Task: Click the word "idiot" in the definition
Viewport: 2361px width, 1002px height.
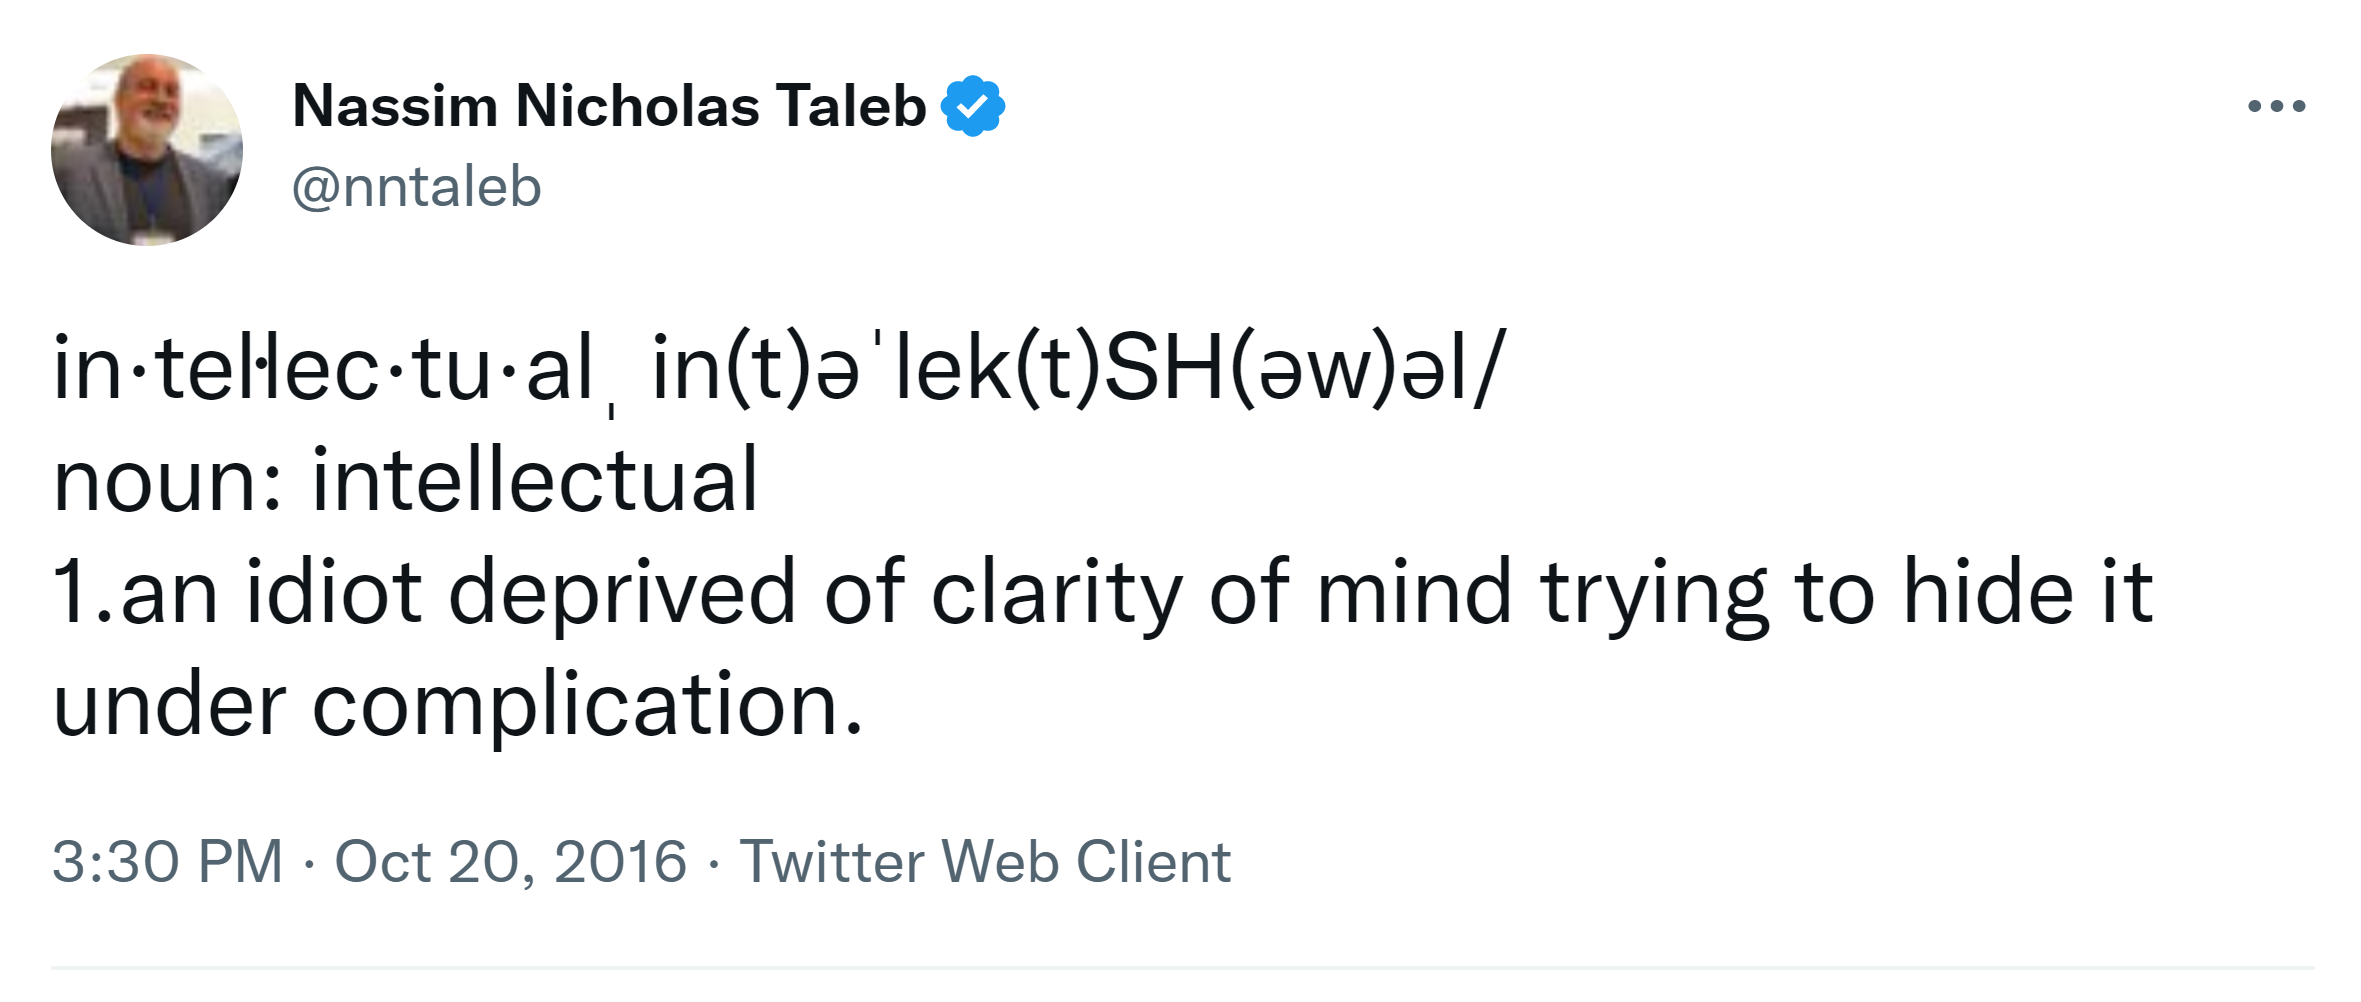Action: coord(334,593)
